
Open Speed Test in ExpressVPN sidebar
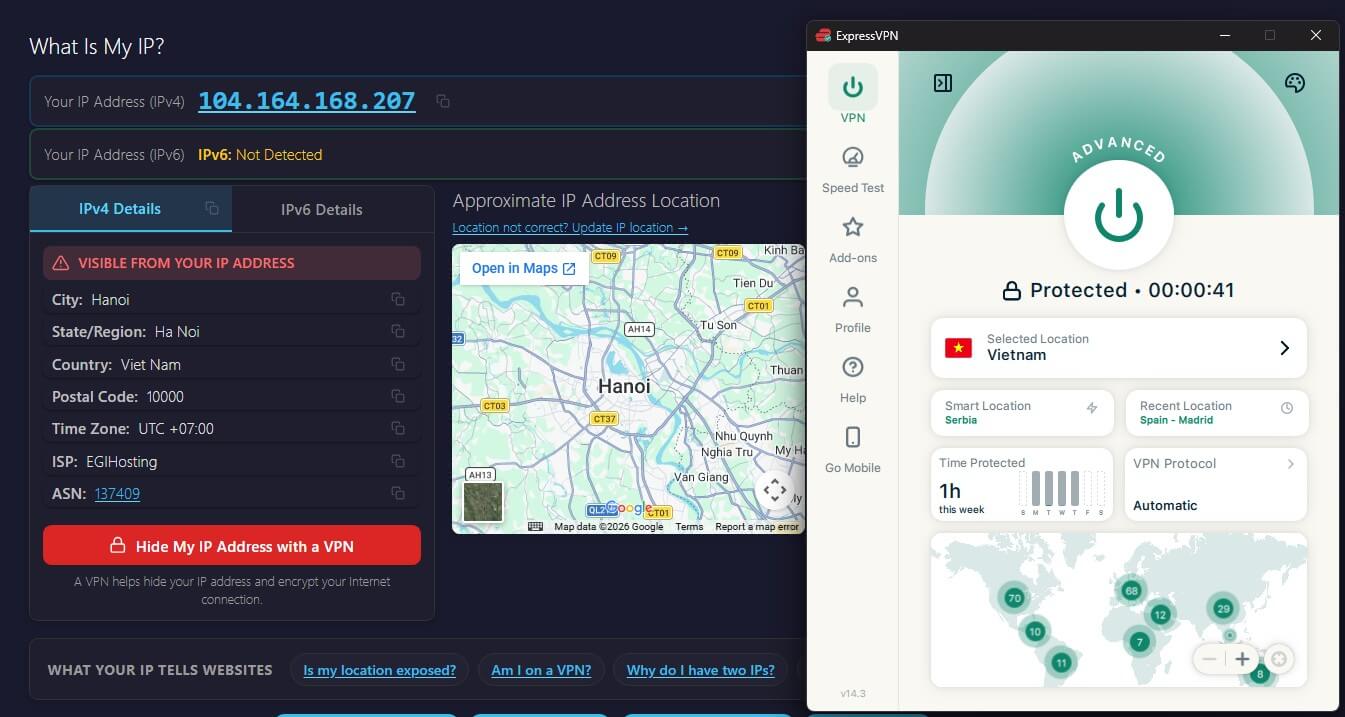853,170
